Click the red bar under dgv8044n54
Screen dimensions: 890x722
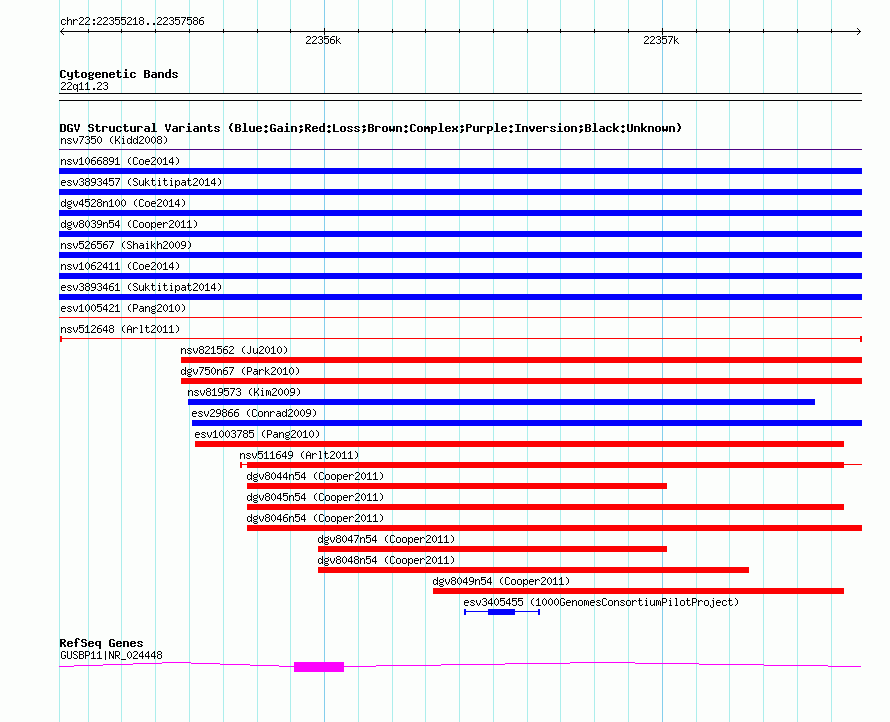[x=457, y=486]
